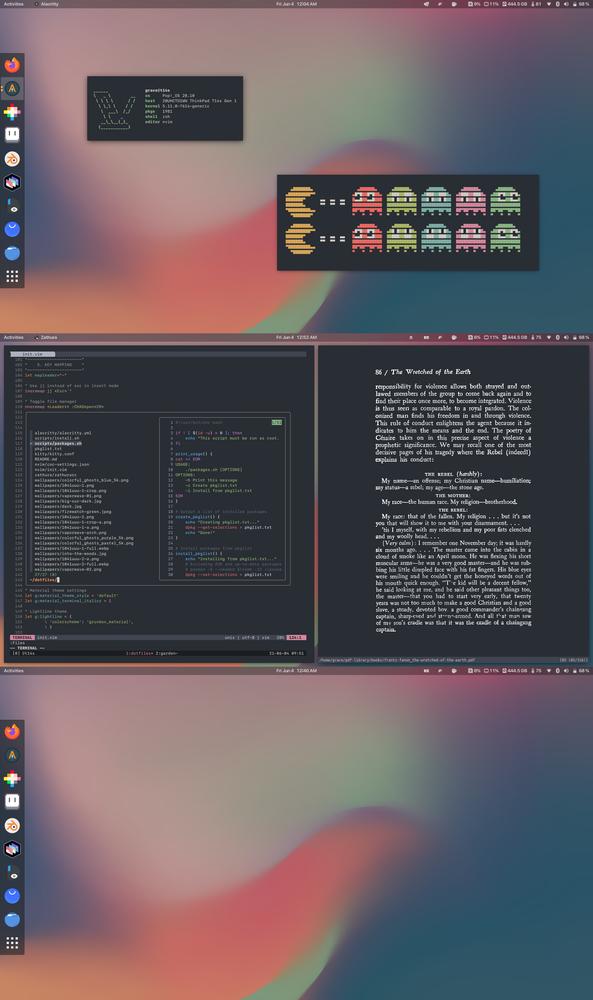
Task: Open Blender from the dock beside the neofetch terminal
Action: pyautogui.click(x=12, y=159)
